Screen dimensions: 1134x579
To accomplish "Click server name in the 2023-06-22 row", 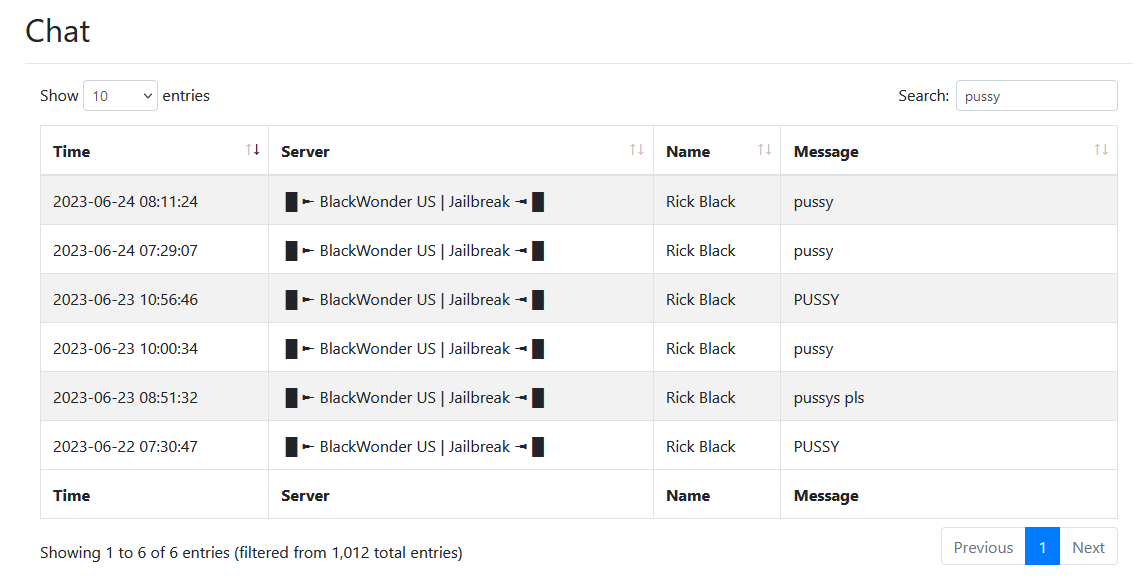I will (x=414, y=447).
